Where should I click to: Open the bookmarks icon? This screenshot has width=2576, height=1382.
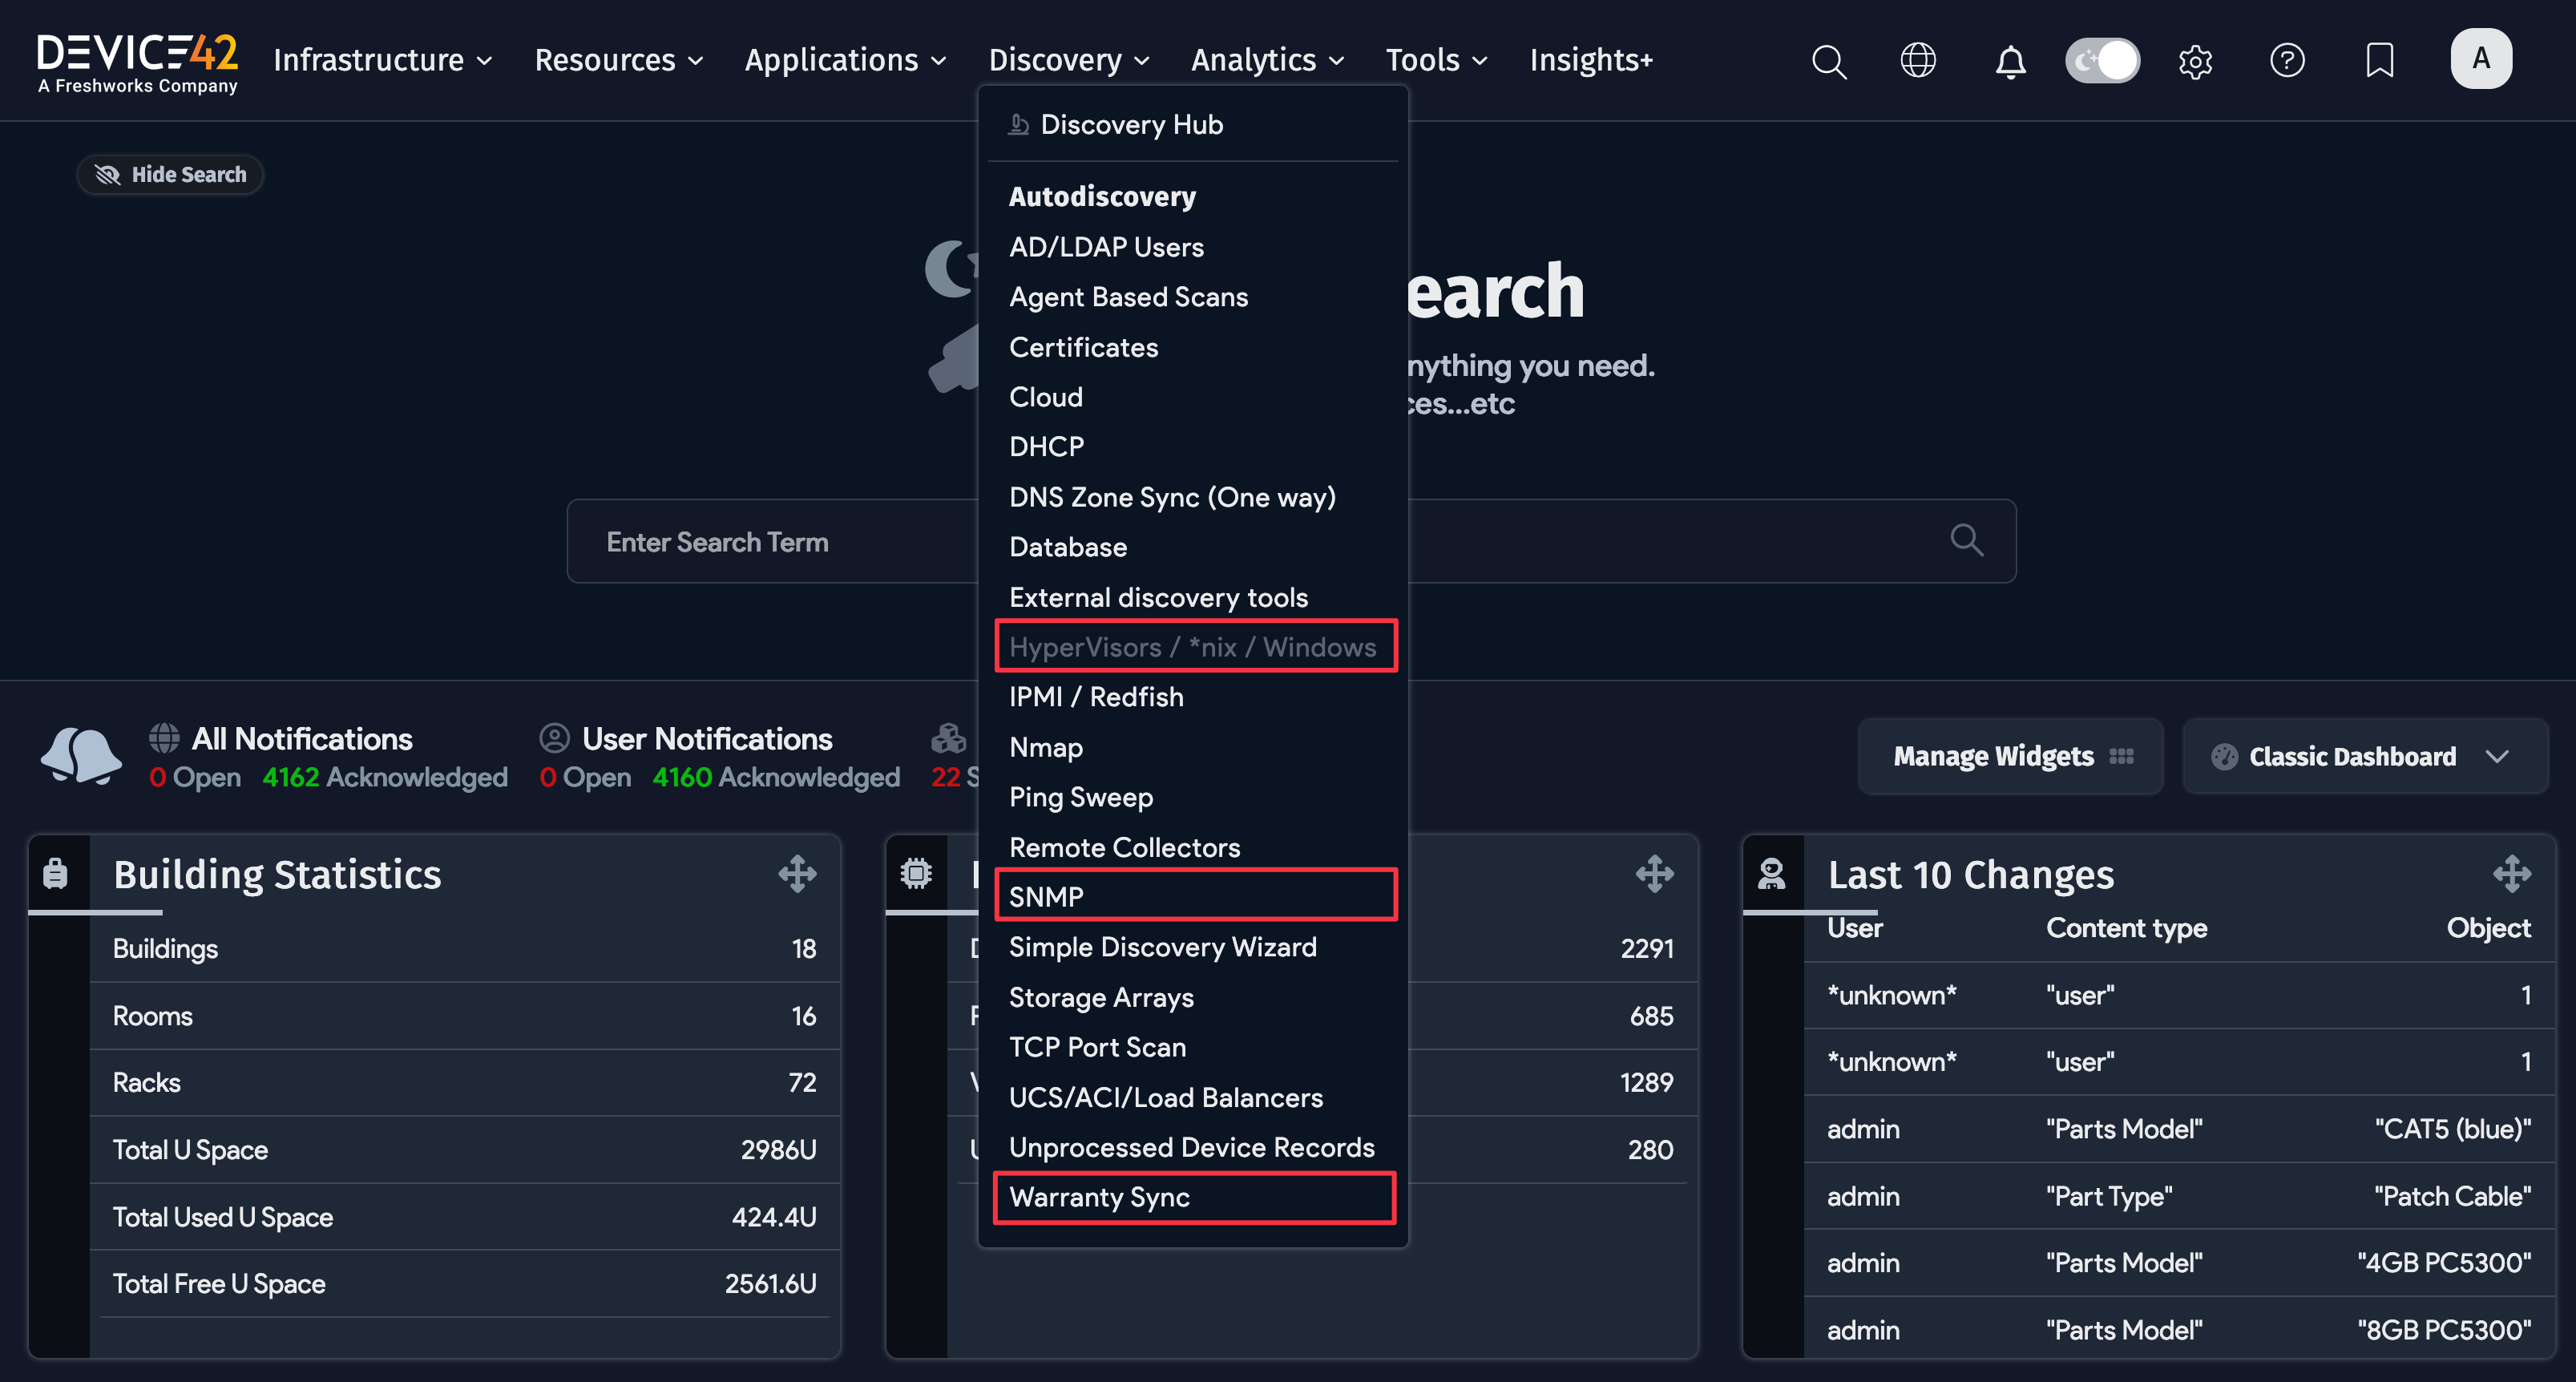click(x=2379, y=60)
